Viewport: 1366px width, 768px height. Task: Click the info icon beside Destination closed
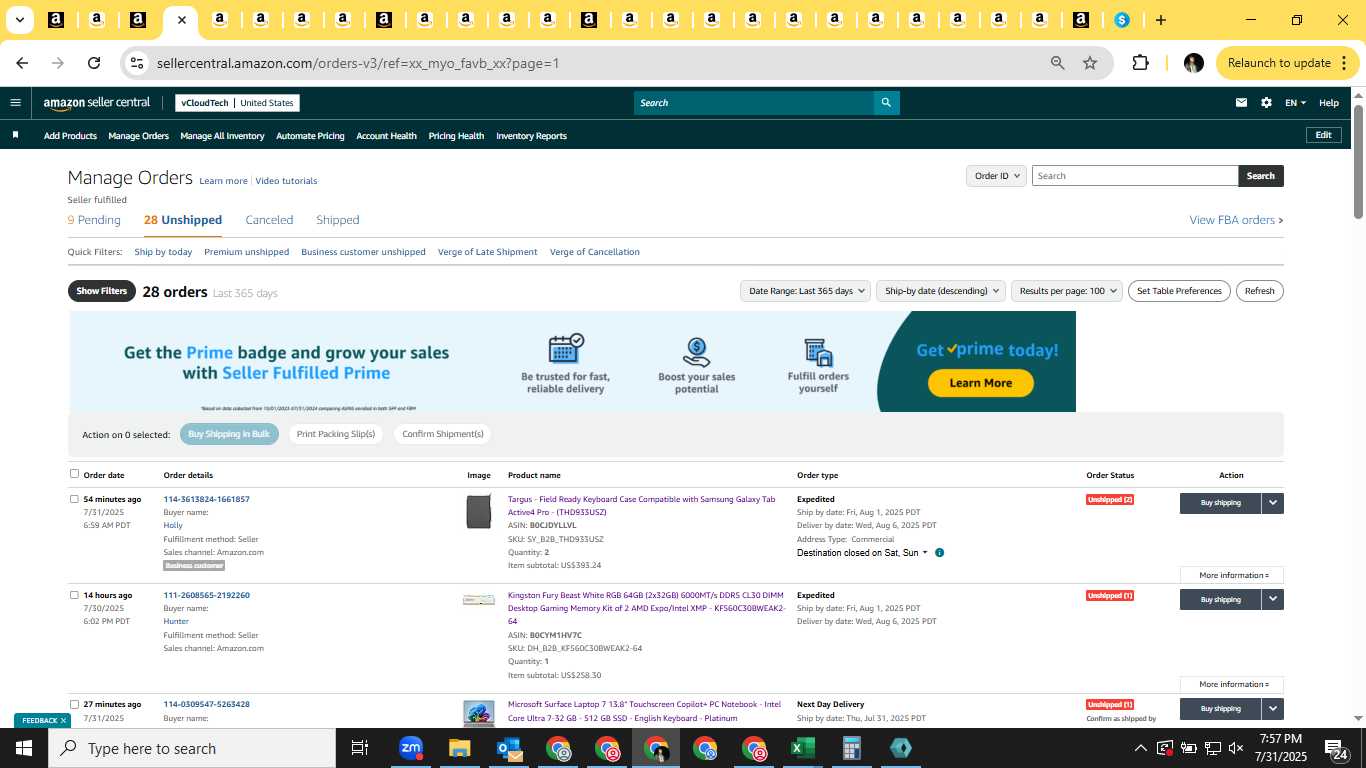pyautogui.click(x=939, y=553)
